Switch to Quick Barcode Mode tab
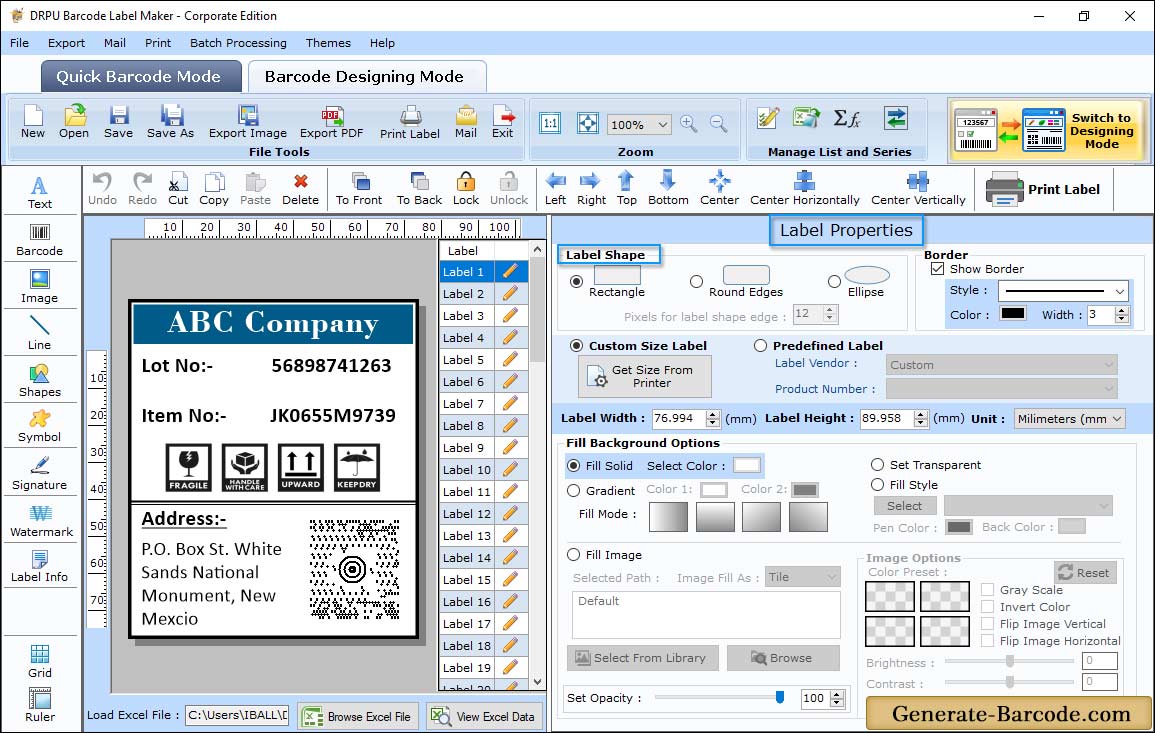This screenshot has width=1155, height=733. pos(140,77)
